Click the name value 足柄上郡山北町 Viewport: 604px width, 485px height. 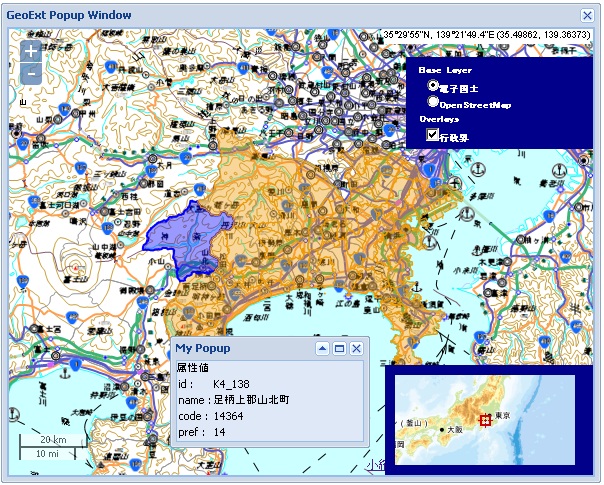251,399
